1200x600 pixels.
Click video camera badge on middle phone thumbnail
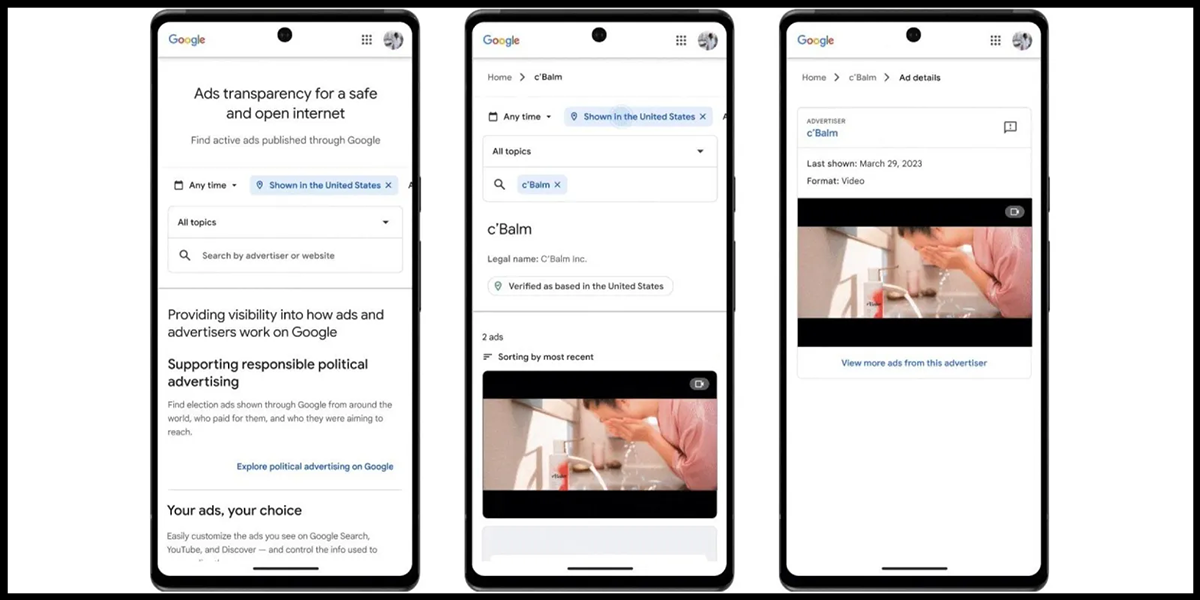coord(699,384)
